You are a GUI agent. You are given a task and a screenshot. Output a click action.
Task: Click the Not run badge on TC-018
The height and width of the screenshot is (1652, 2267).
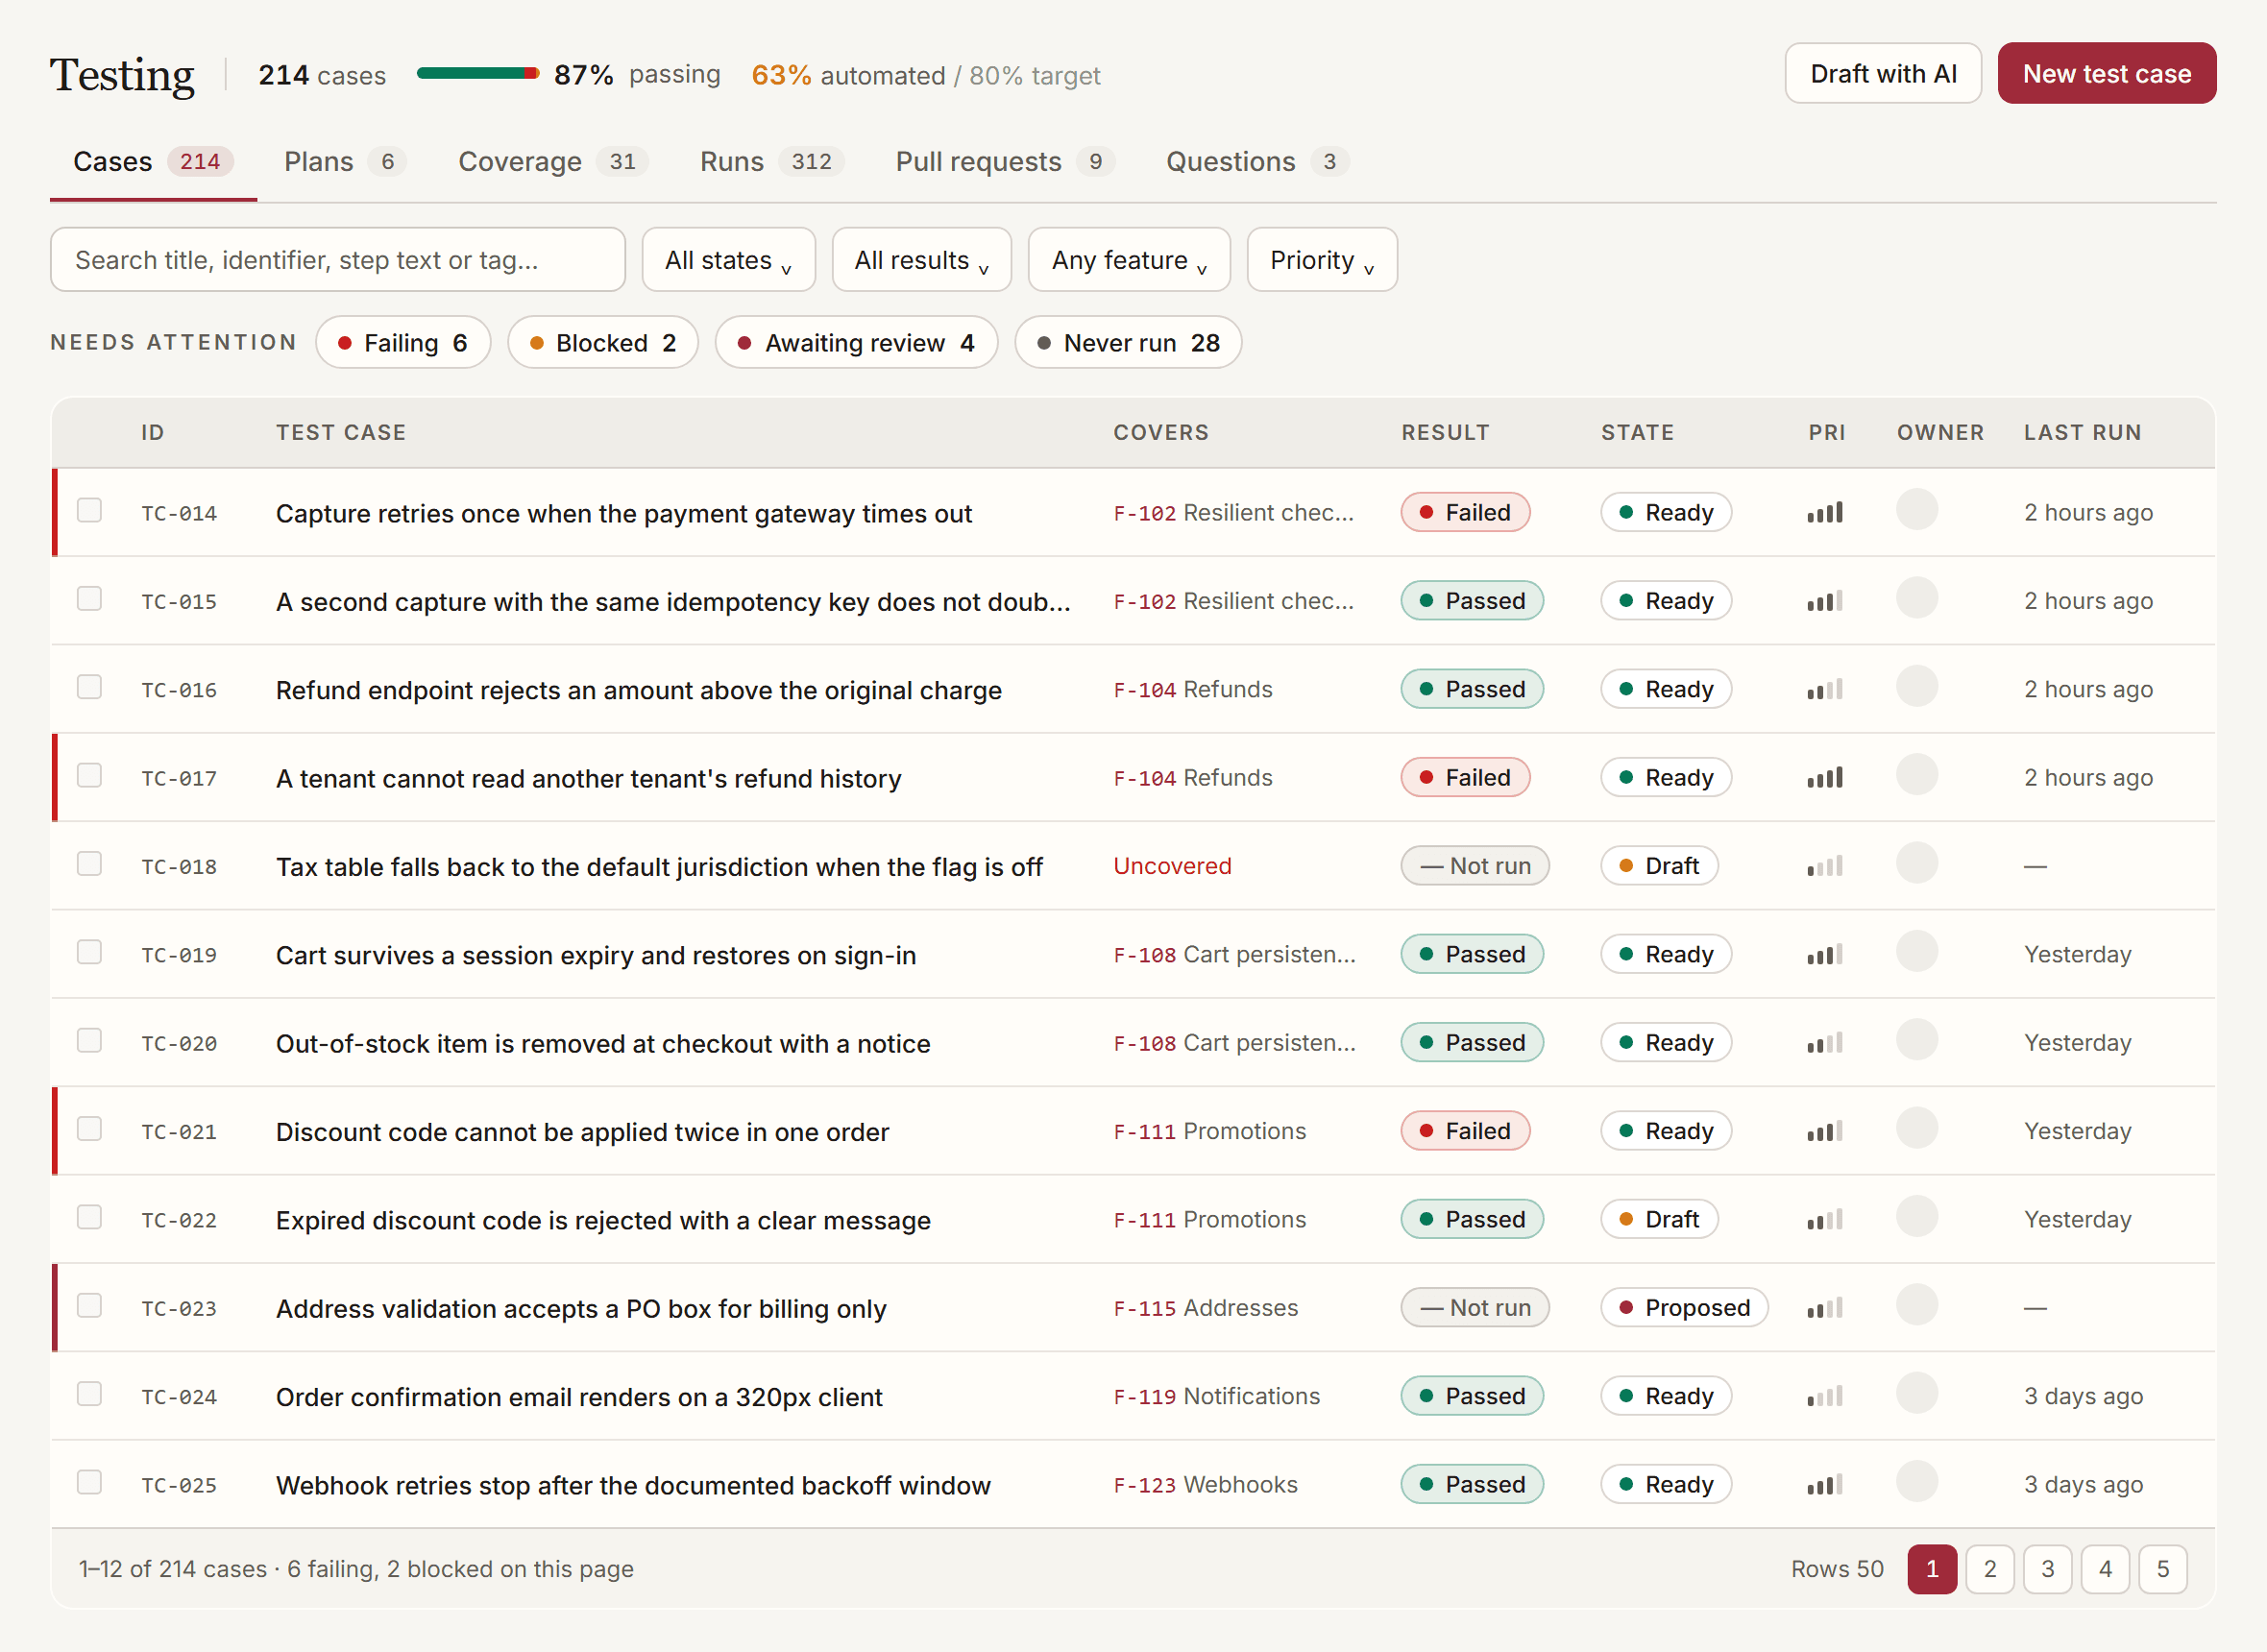pos(1475,866)
